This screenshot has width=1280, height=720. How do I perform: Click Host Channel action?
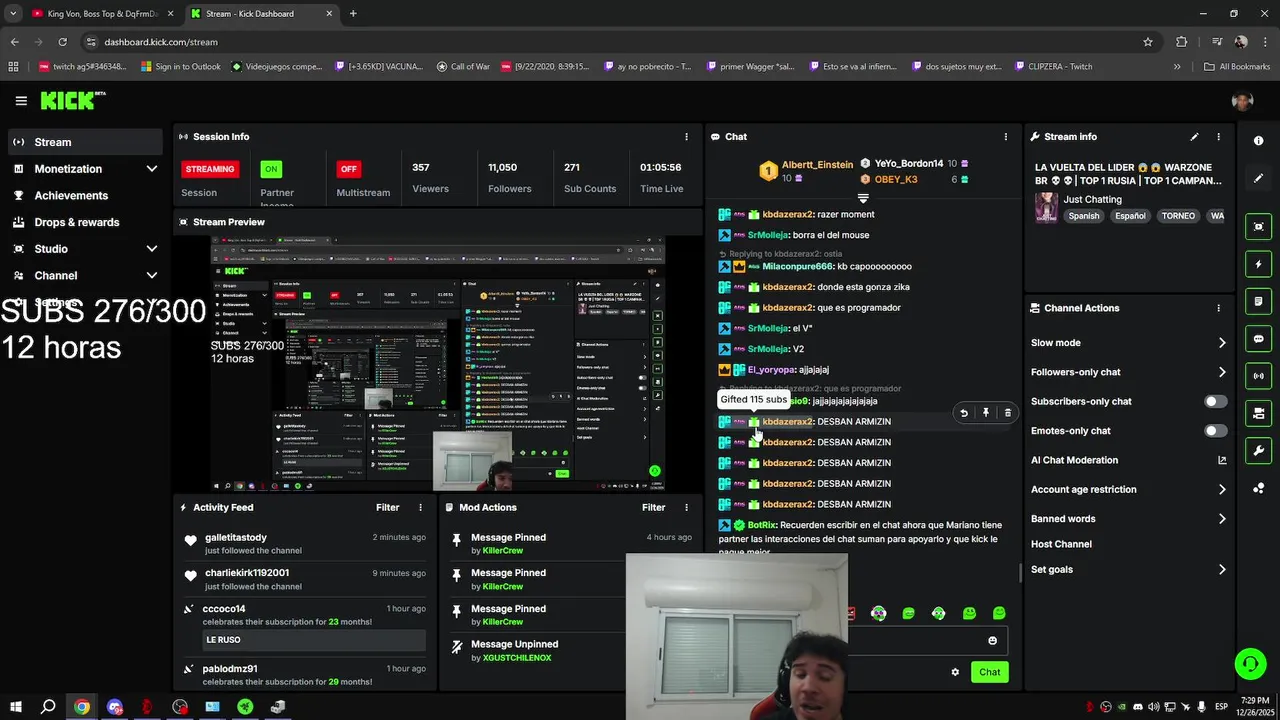(x=1061, y=544)
